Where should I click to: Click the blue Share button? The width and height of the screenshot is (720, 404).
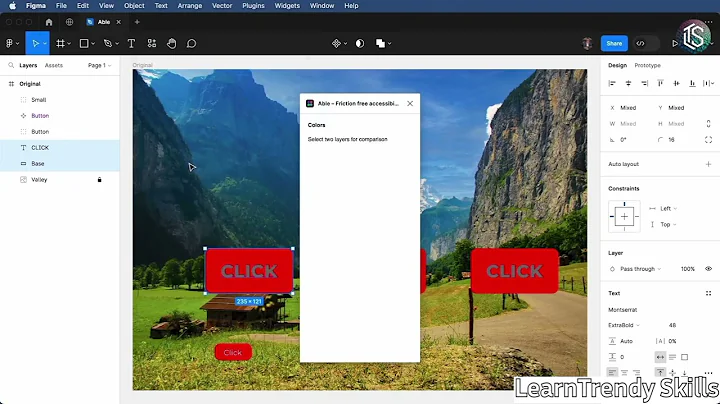(x=614, y=43)
